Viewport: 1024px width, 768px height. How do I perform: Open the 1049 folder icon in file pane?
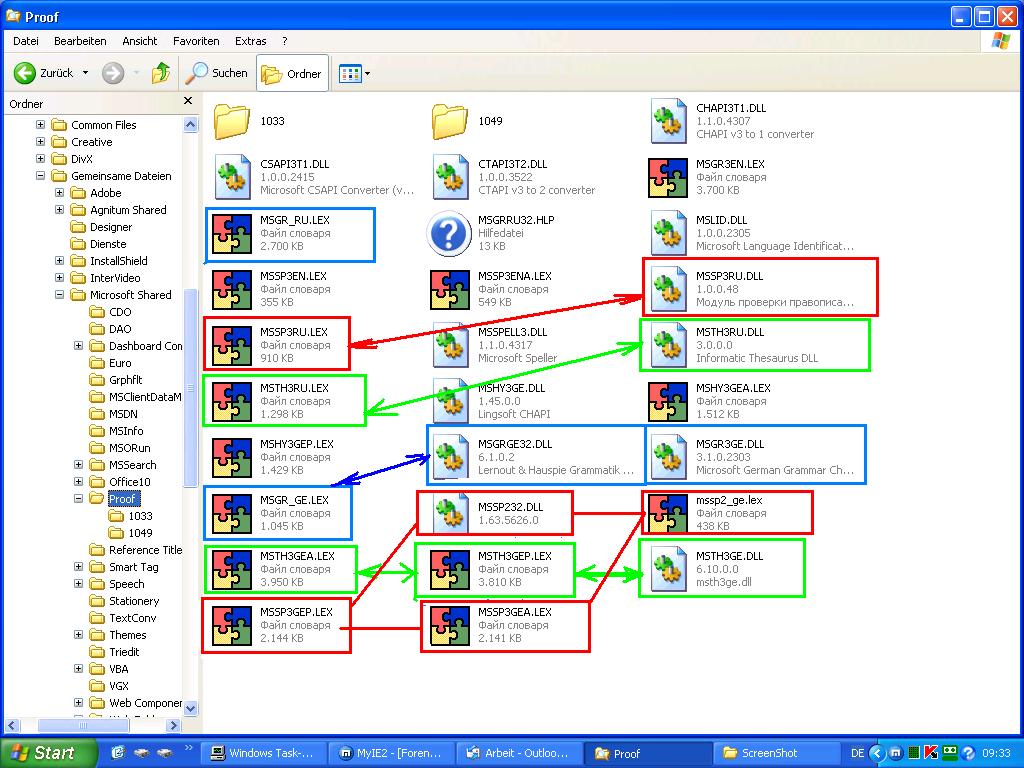click(x=449, y=121)
